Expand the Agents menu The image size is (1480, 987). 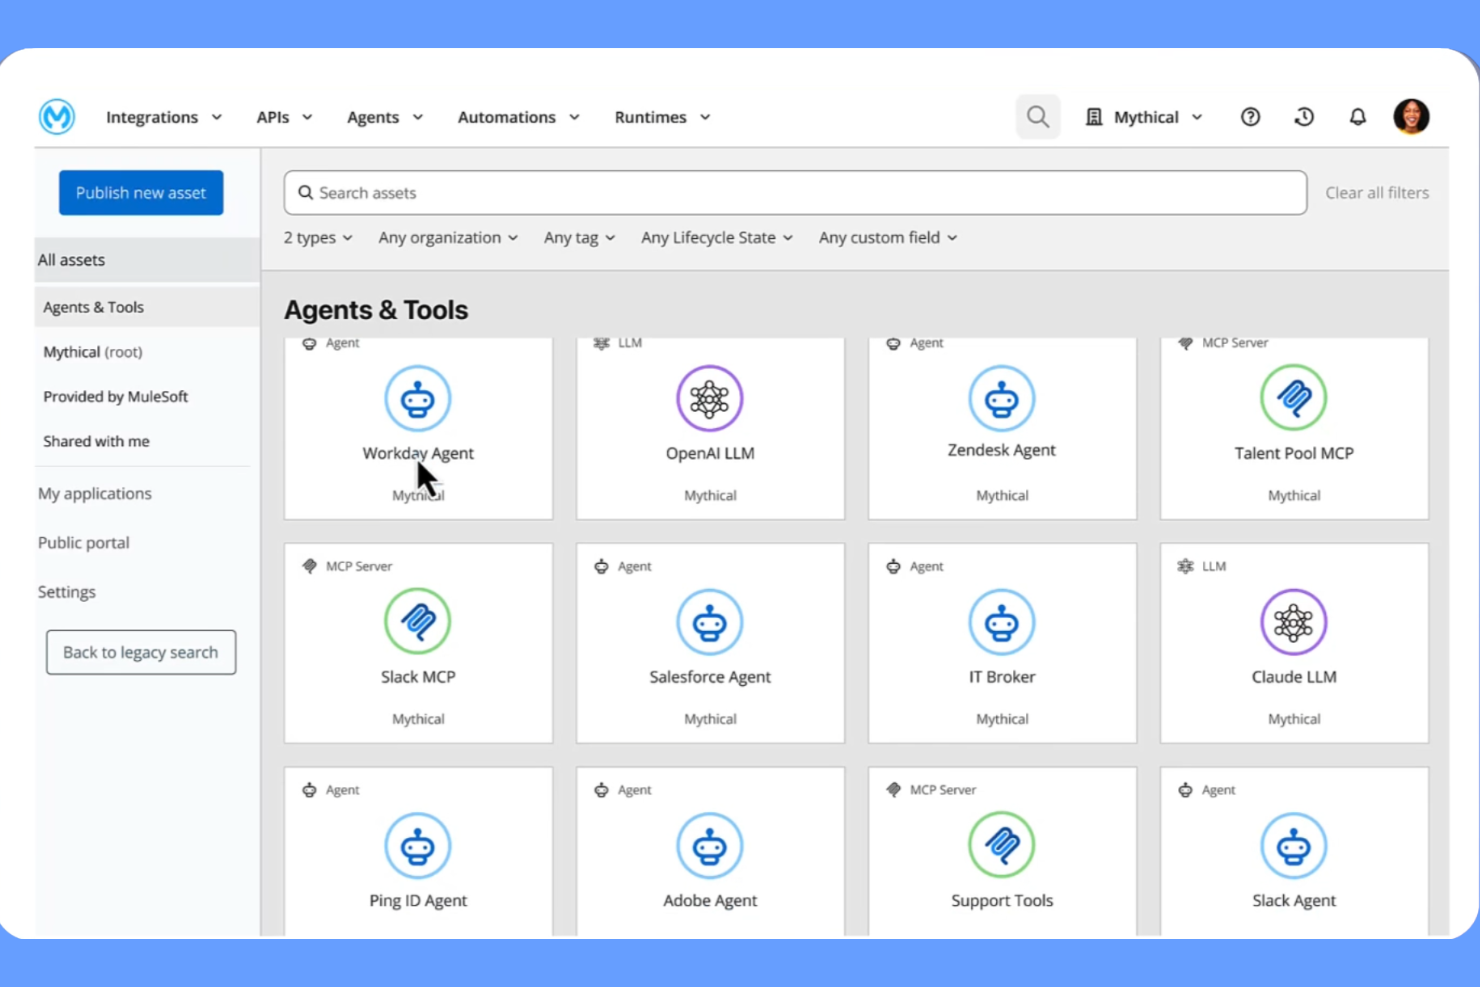pyautogui.click(x=385, y=117)
